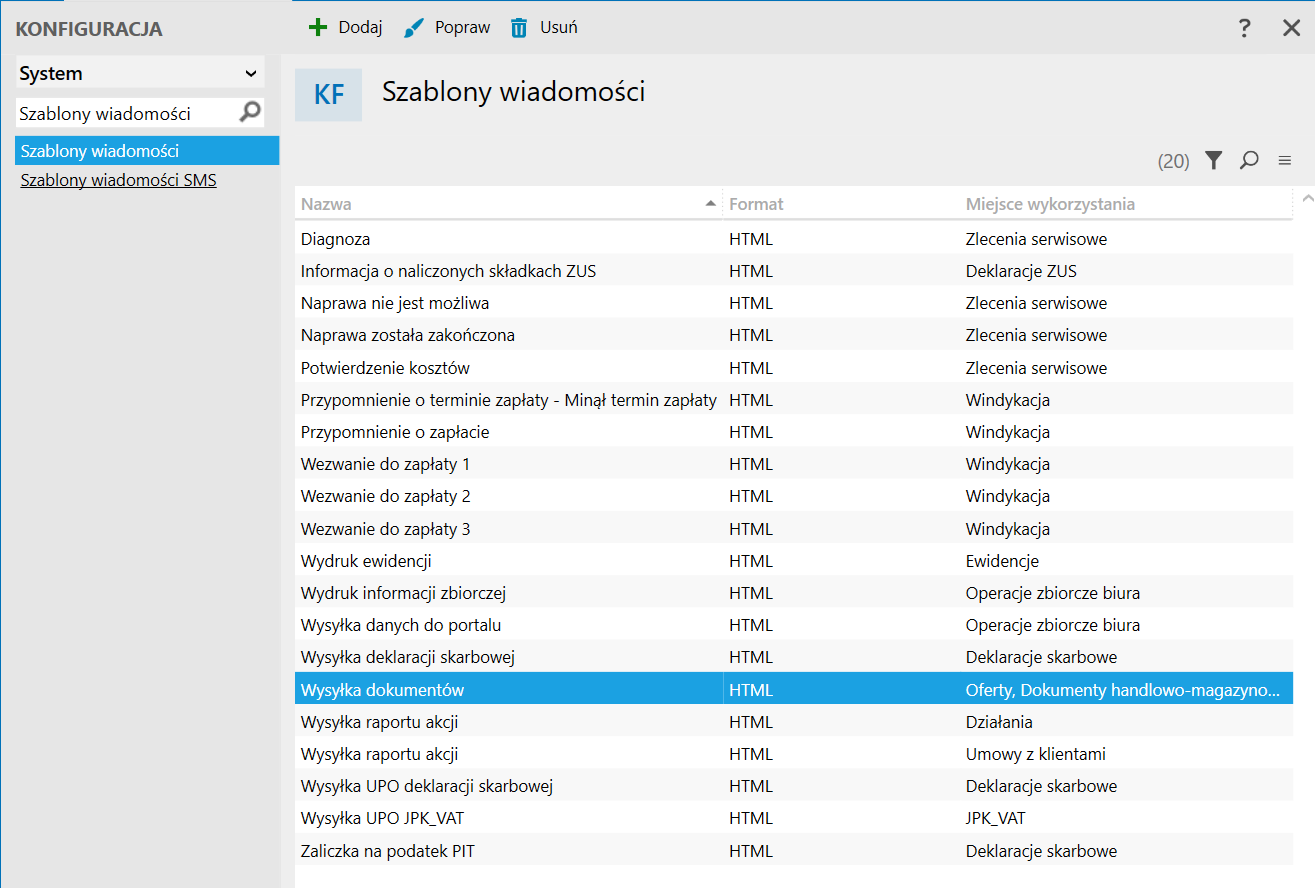
Task: Click the Format column header
Action: [x=756, y=204]
